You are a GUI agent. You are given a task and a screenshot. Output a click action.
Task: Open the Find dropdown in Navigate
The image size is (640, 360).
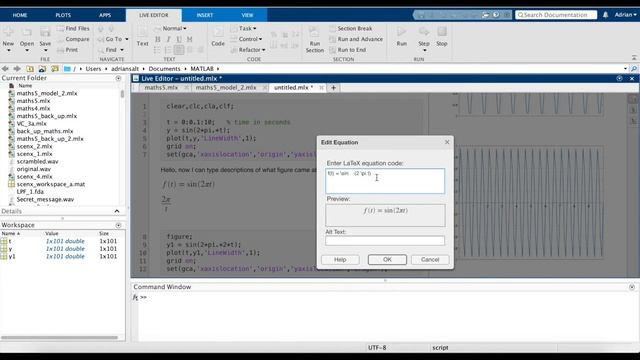tap(111, 50)
